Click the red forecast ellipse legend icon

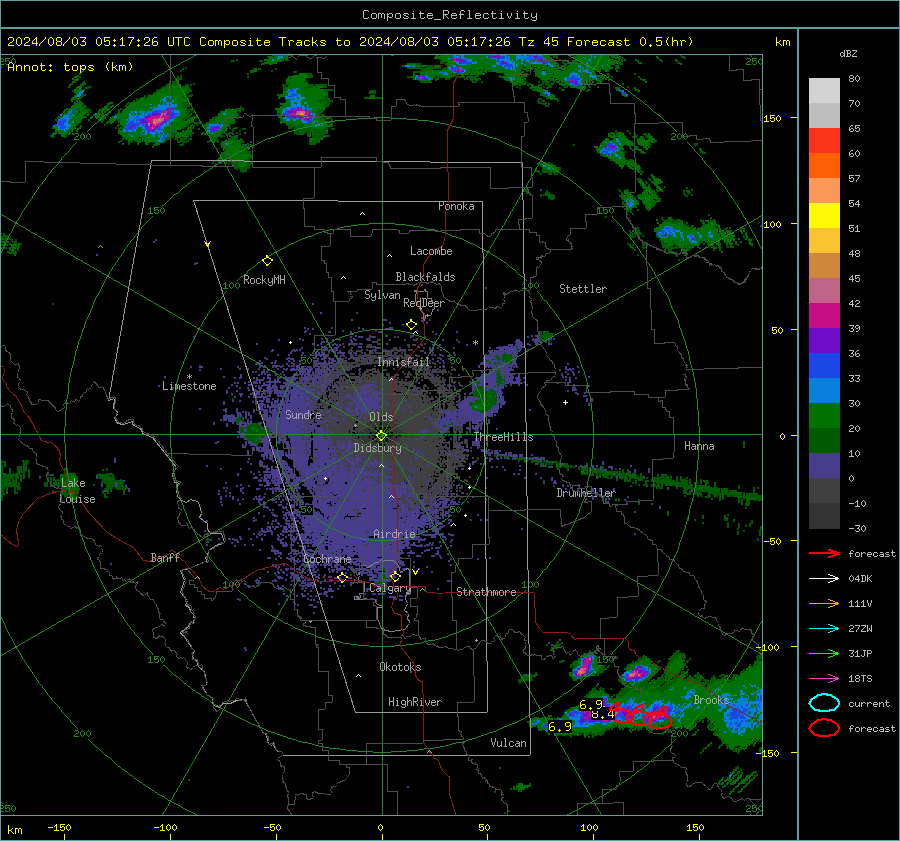[x=824, y=728]
